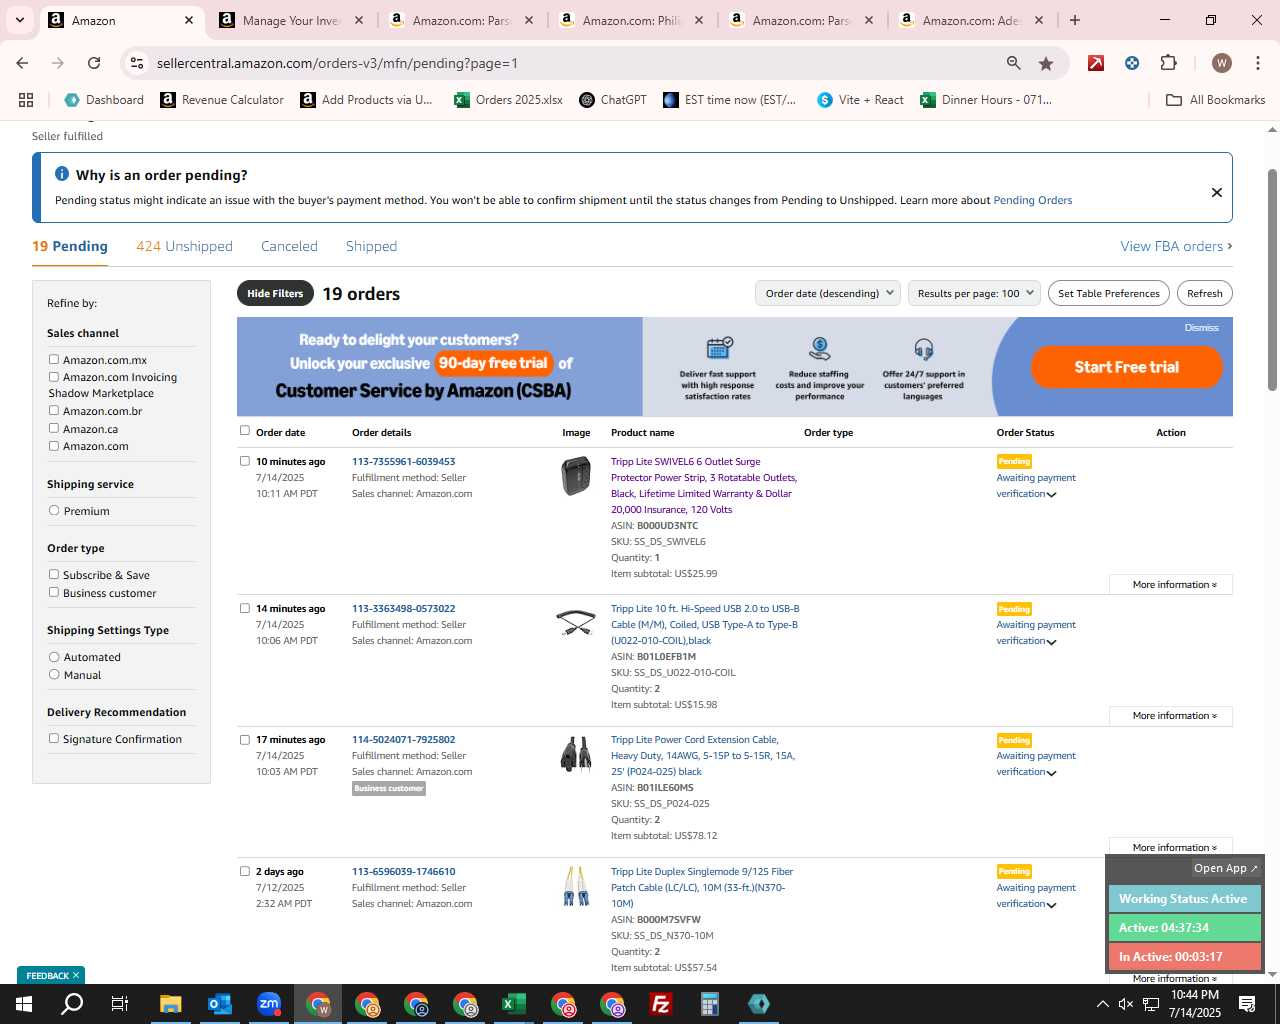1280x1024 pixels.
Task: Click the Hide Filters button
Action: 275,293
